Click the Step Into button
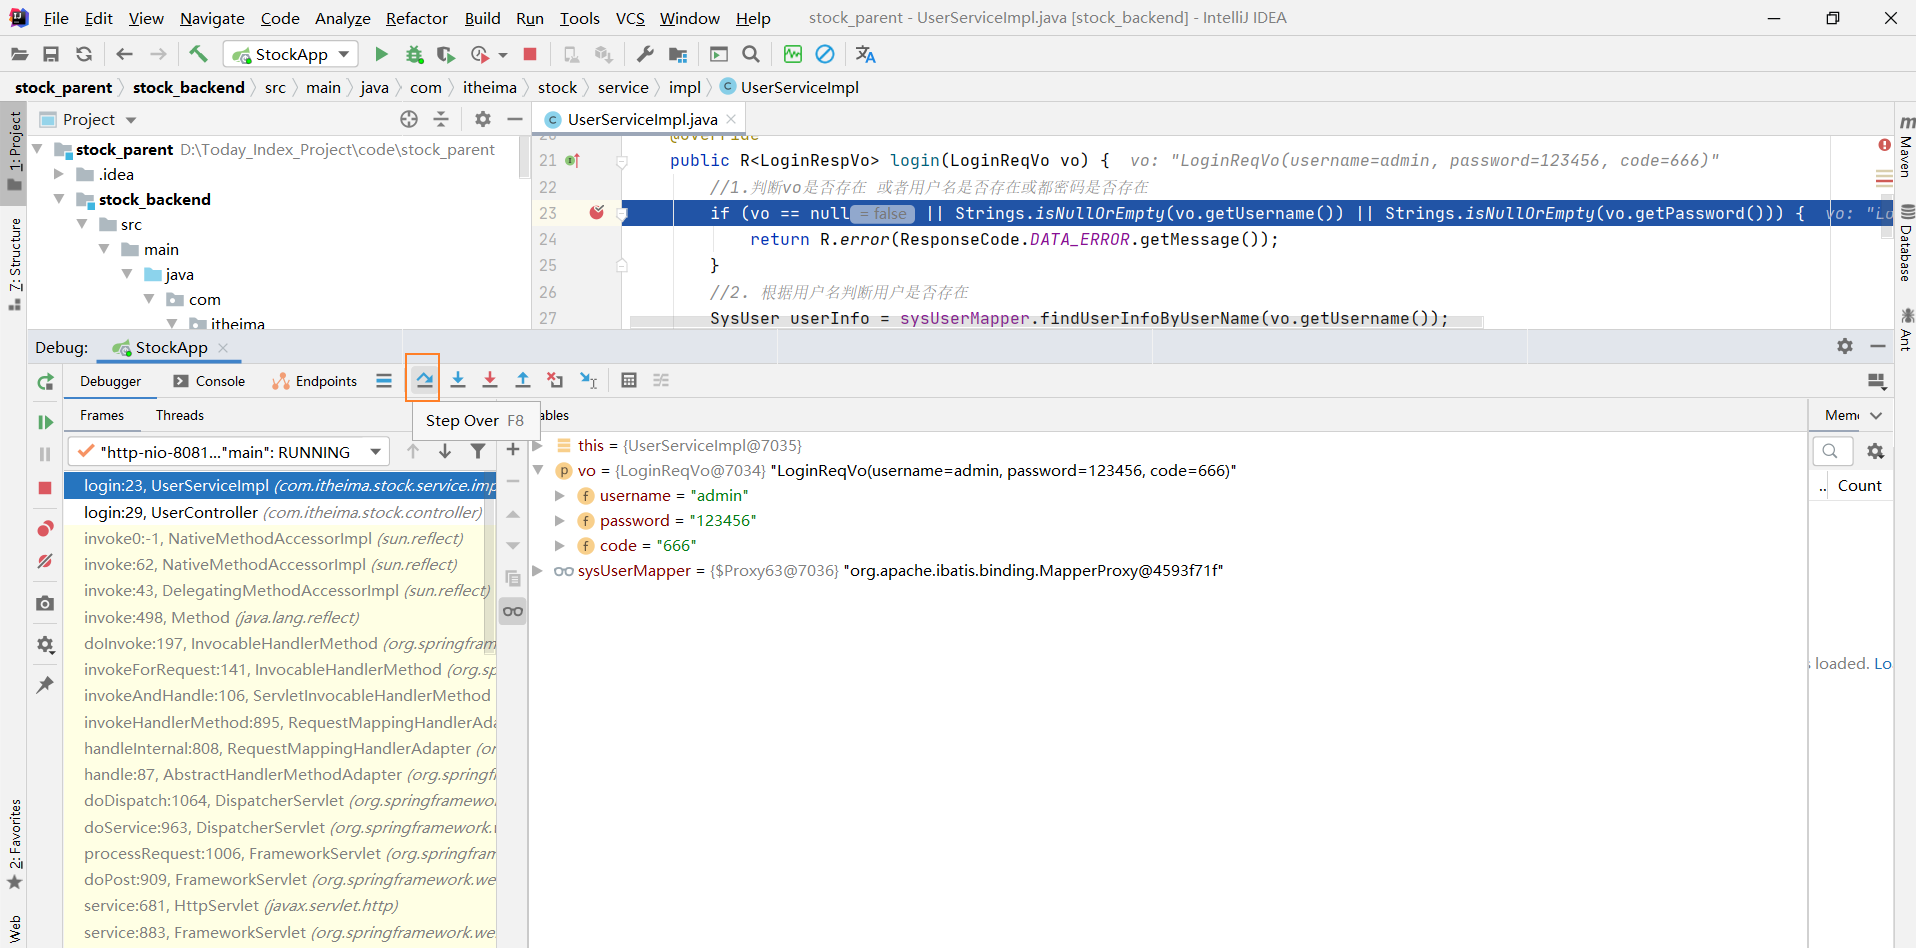Screen dimensions: 1916x948 coord(458,380)
